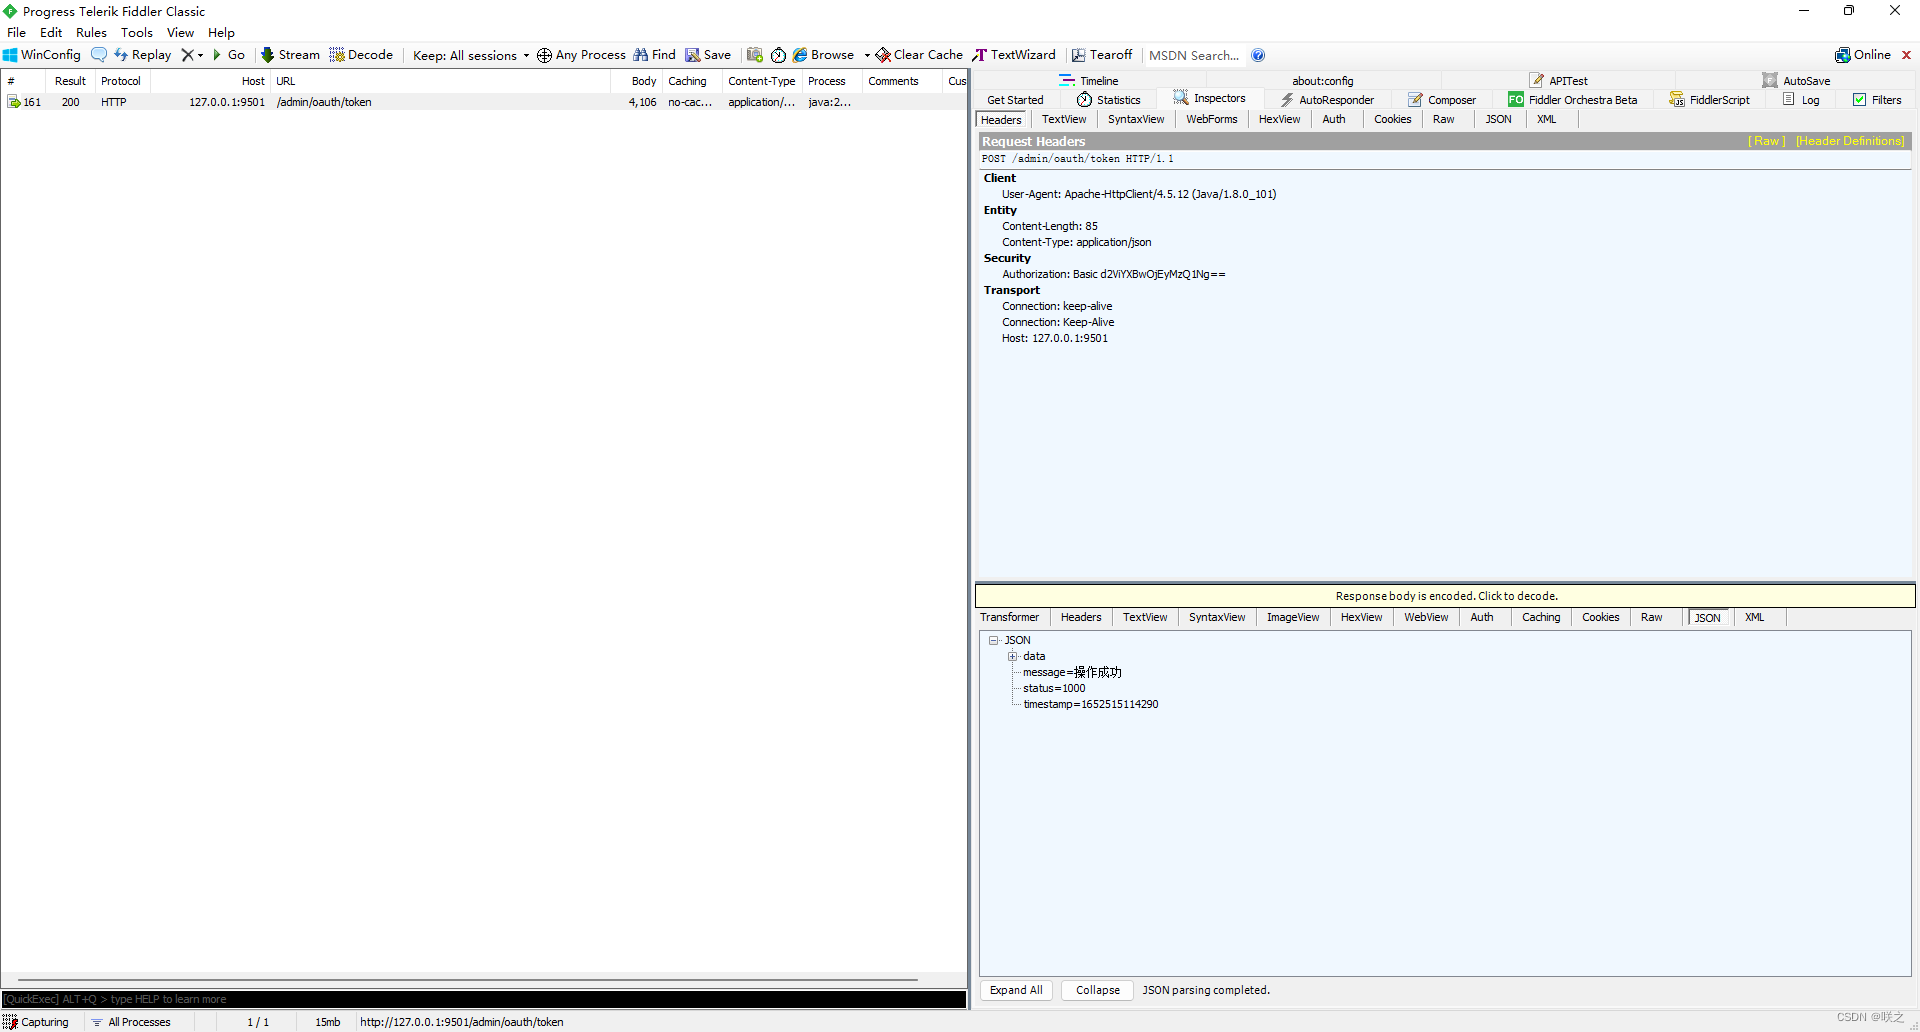
Task: Open the Keep: All sessions dropdown
Action: point(469,55)
